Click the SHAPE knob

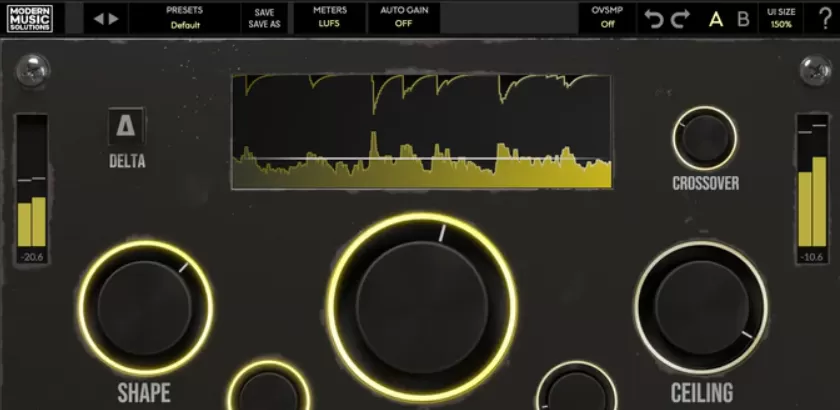(145, 308)
